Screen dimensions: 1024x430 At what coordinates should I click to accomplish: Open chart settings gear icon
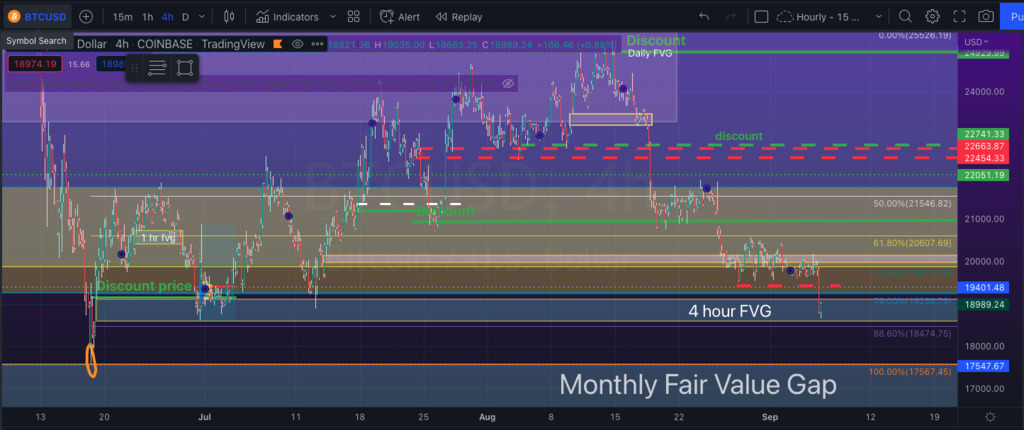pos(932,16)
